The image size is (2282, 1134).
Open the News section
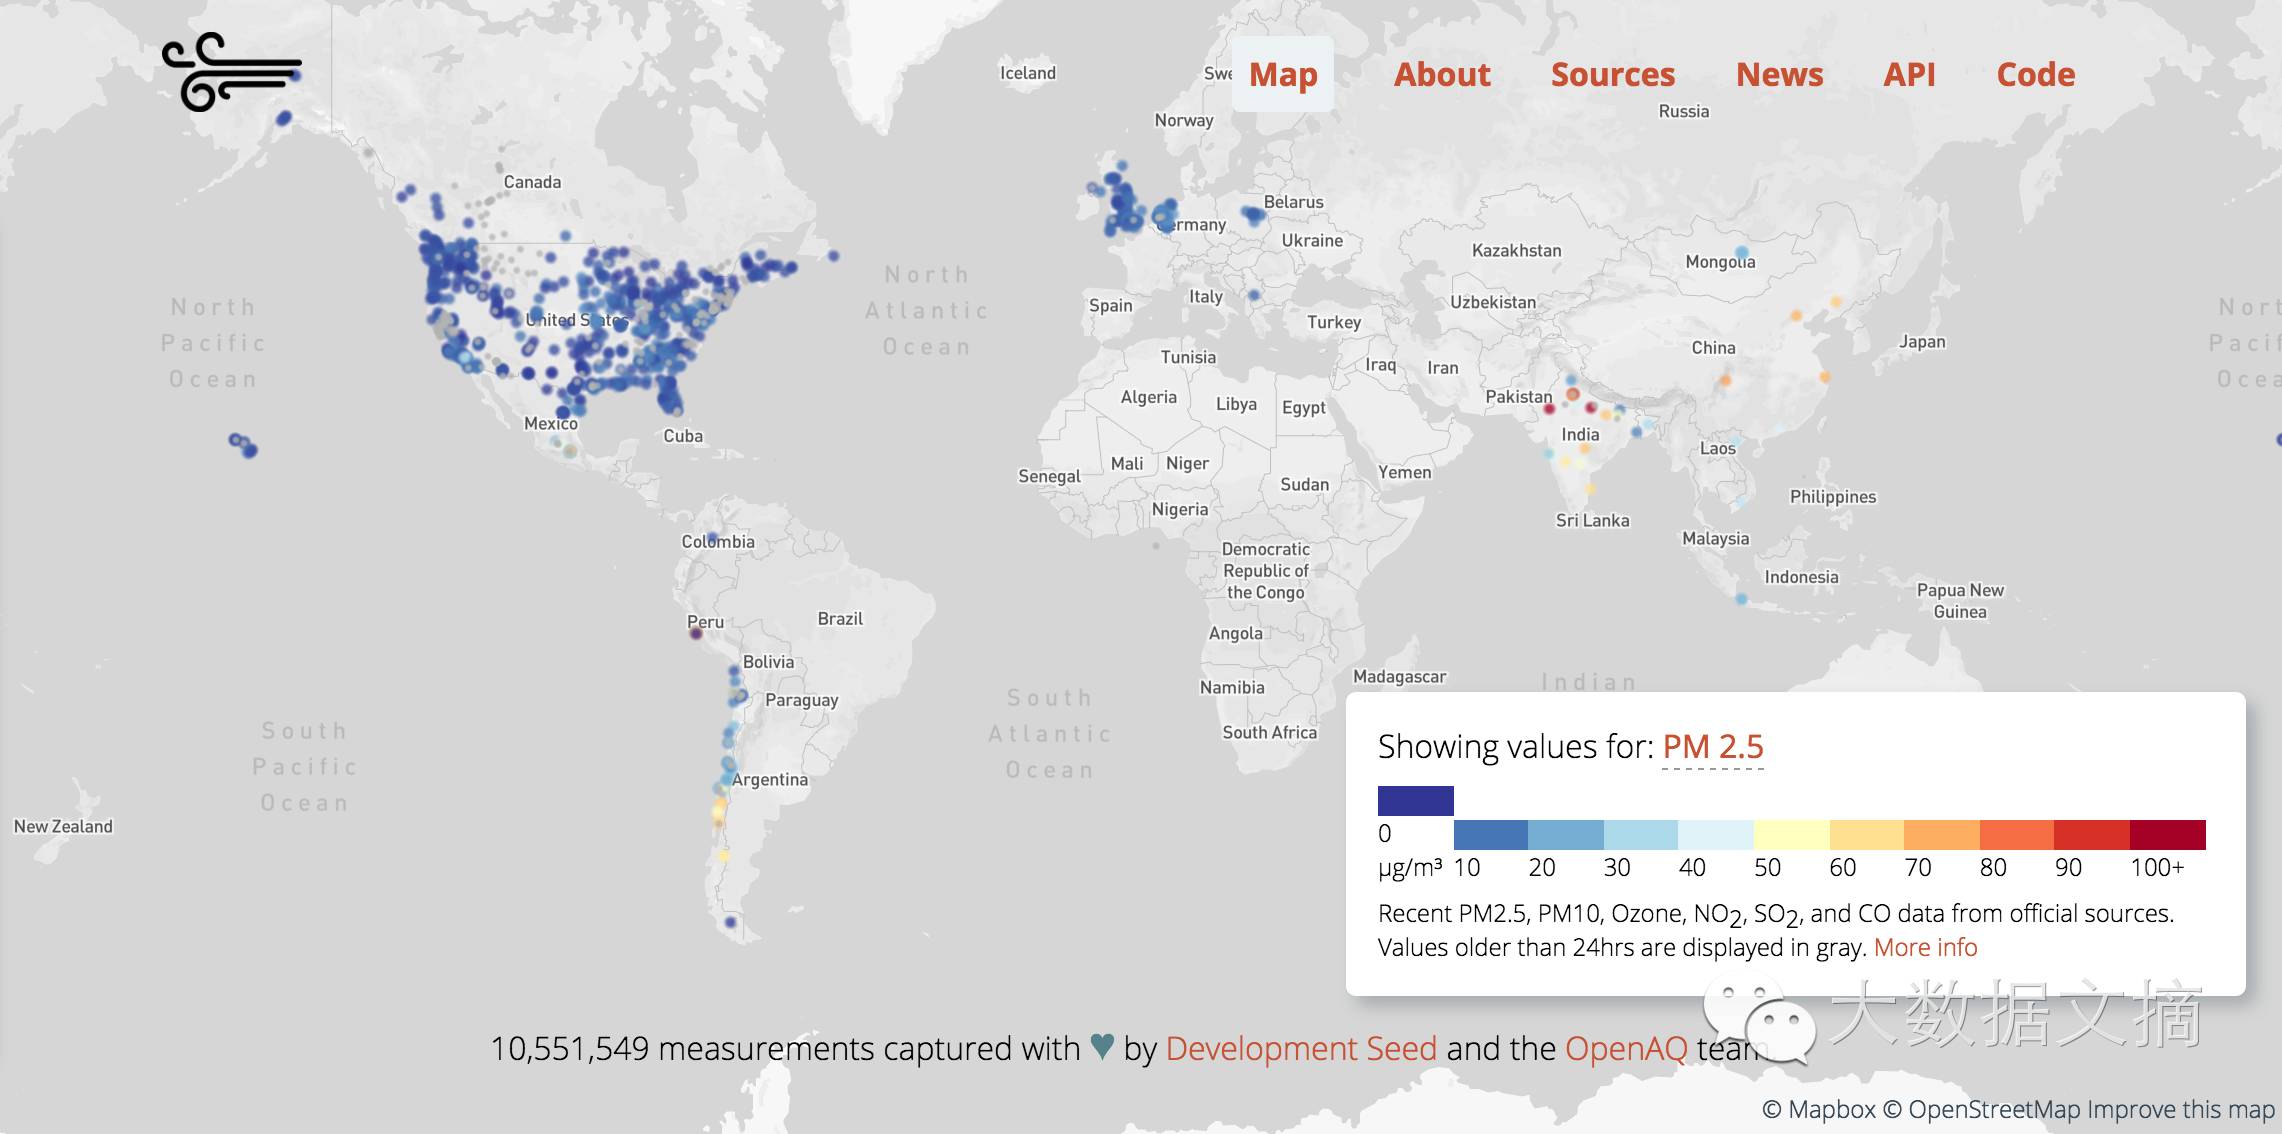click(x=1779, y=74)
